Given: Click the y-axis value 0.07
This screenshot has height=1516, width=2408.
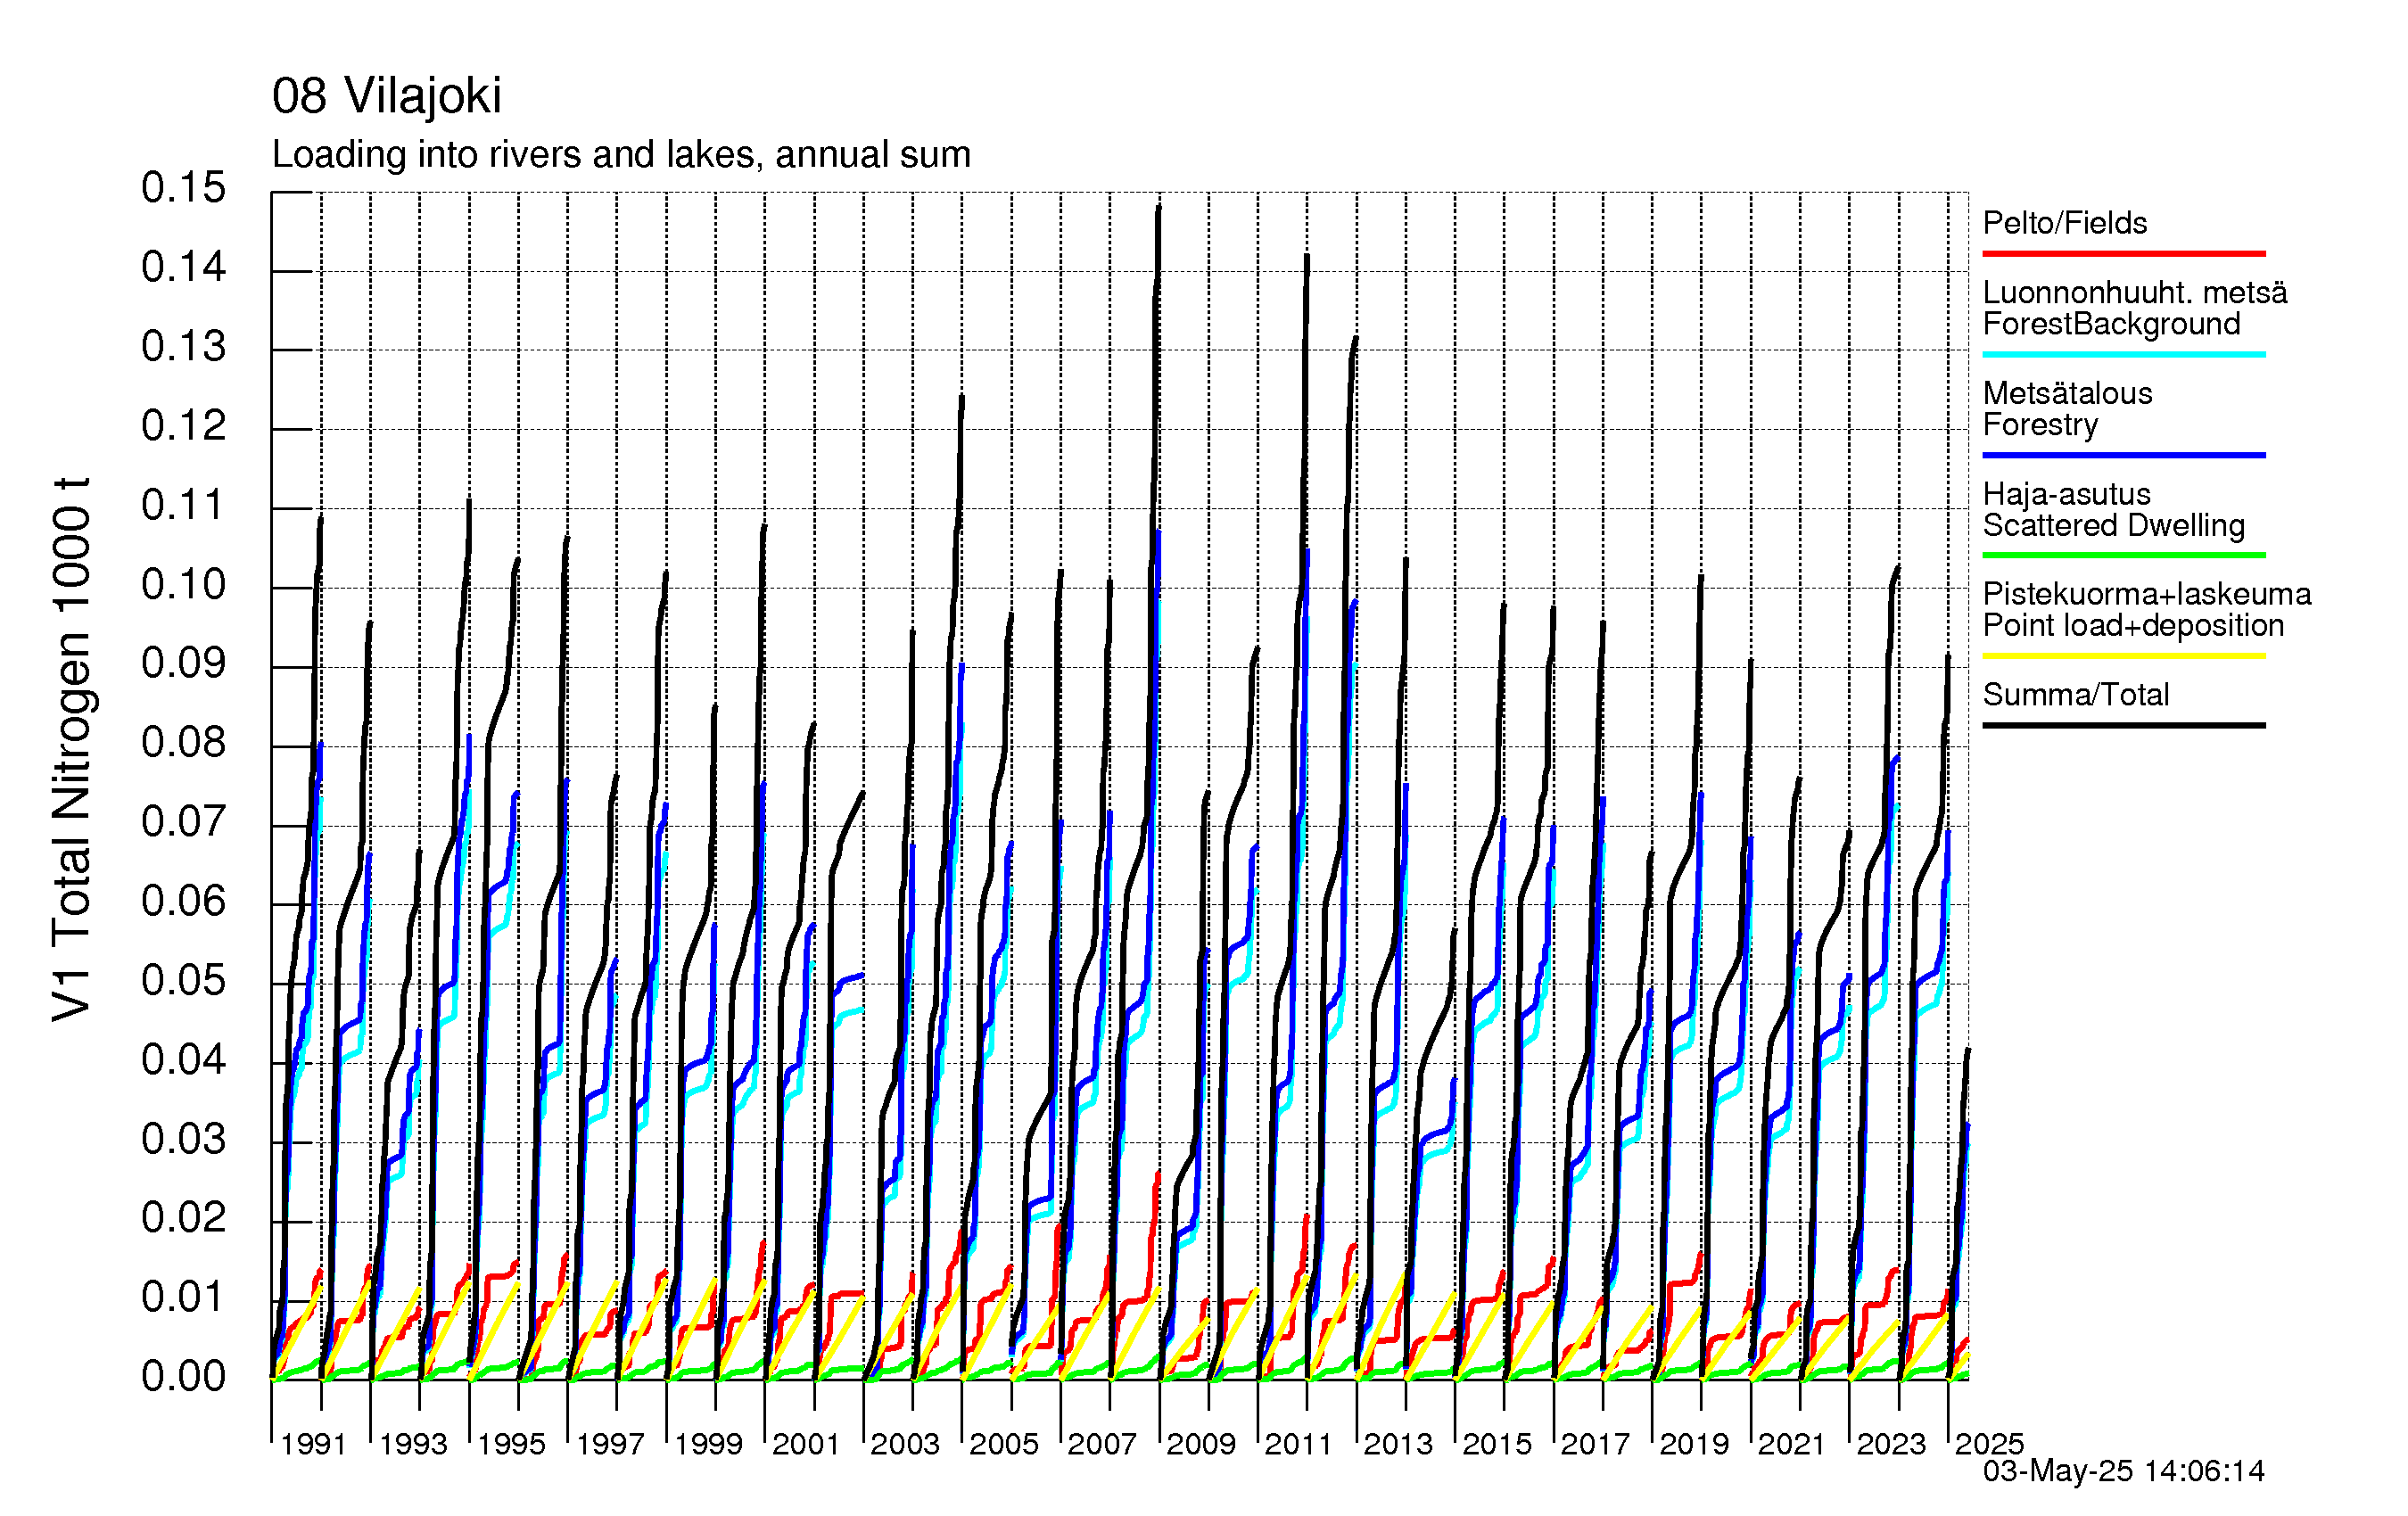Looking at the screenshot, I should (x=183, y=822).
